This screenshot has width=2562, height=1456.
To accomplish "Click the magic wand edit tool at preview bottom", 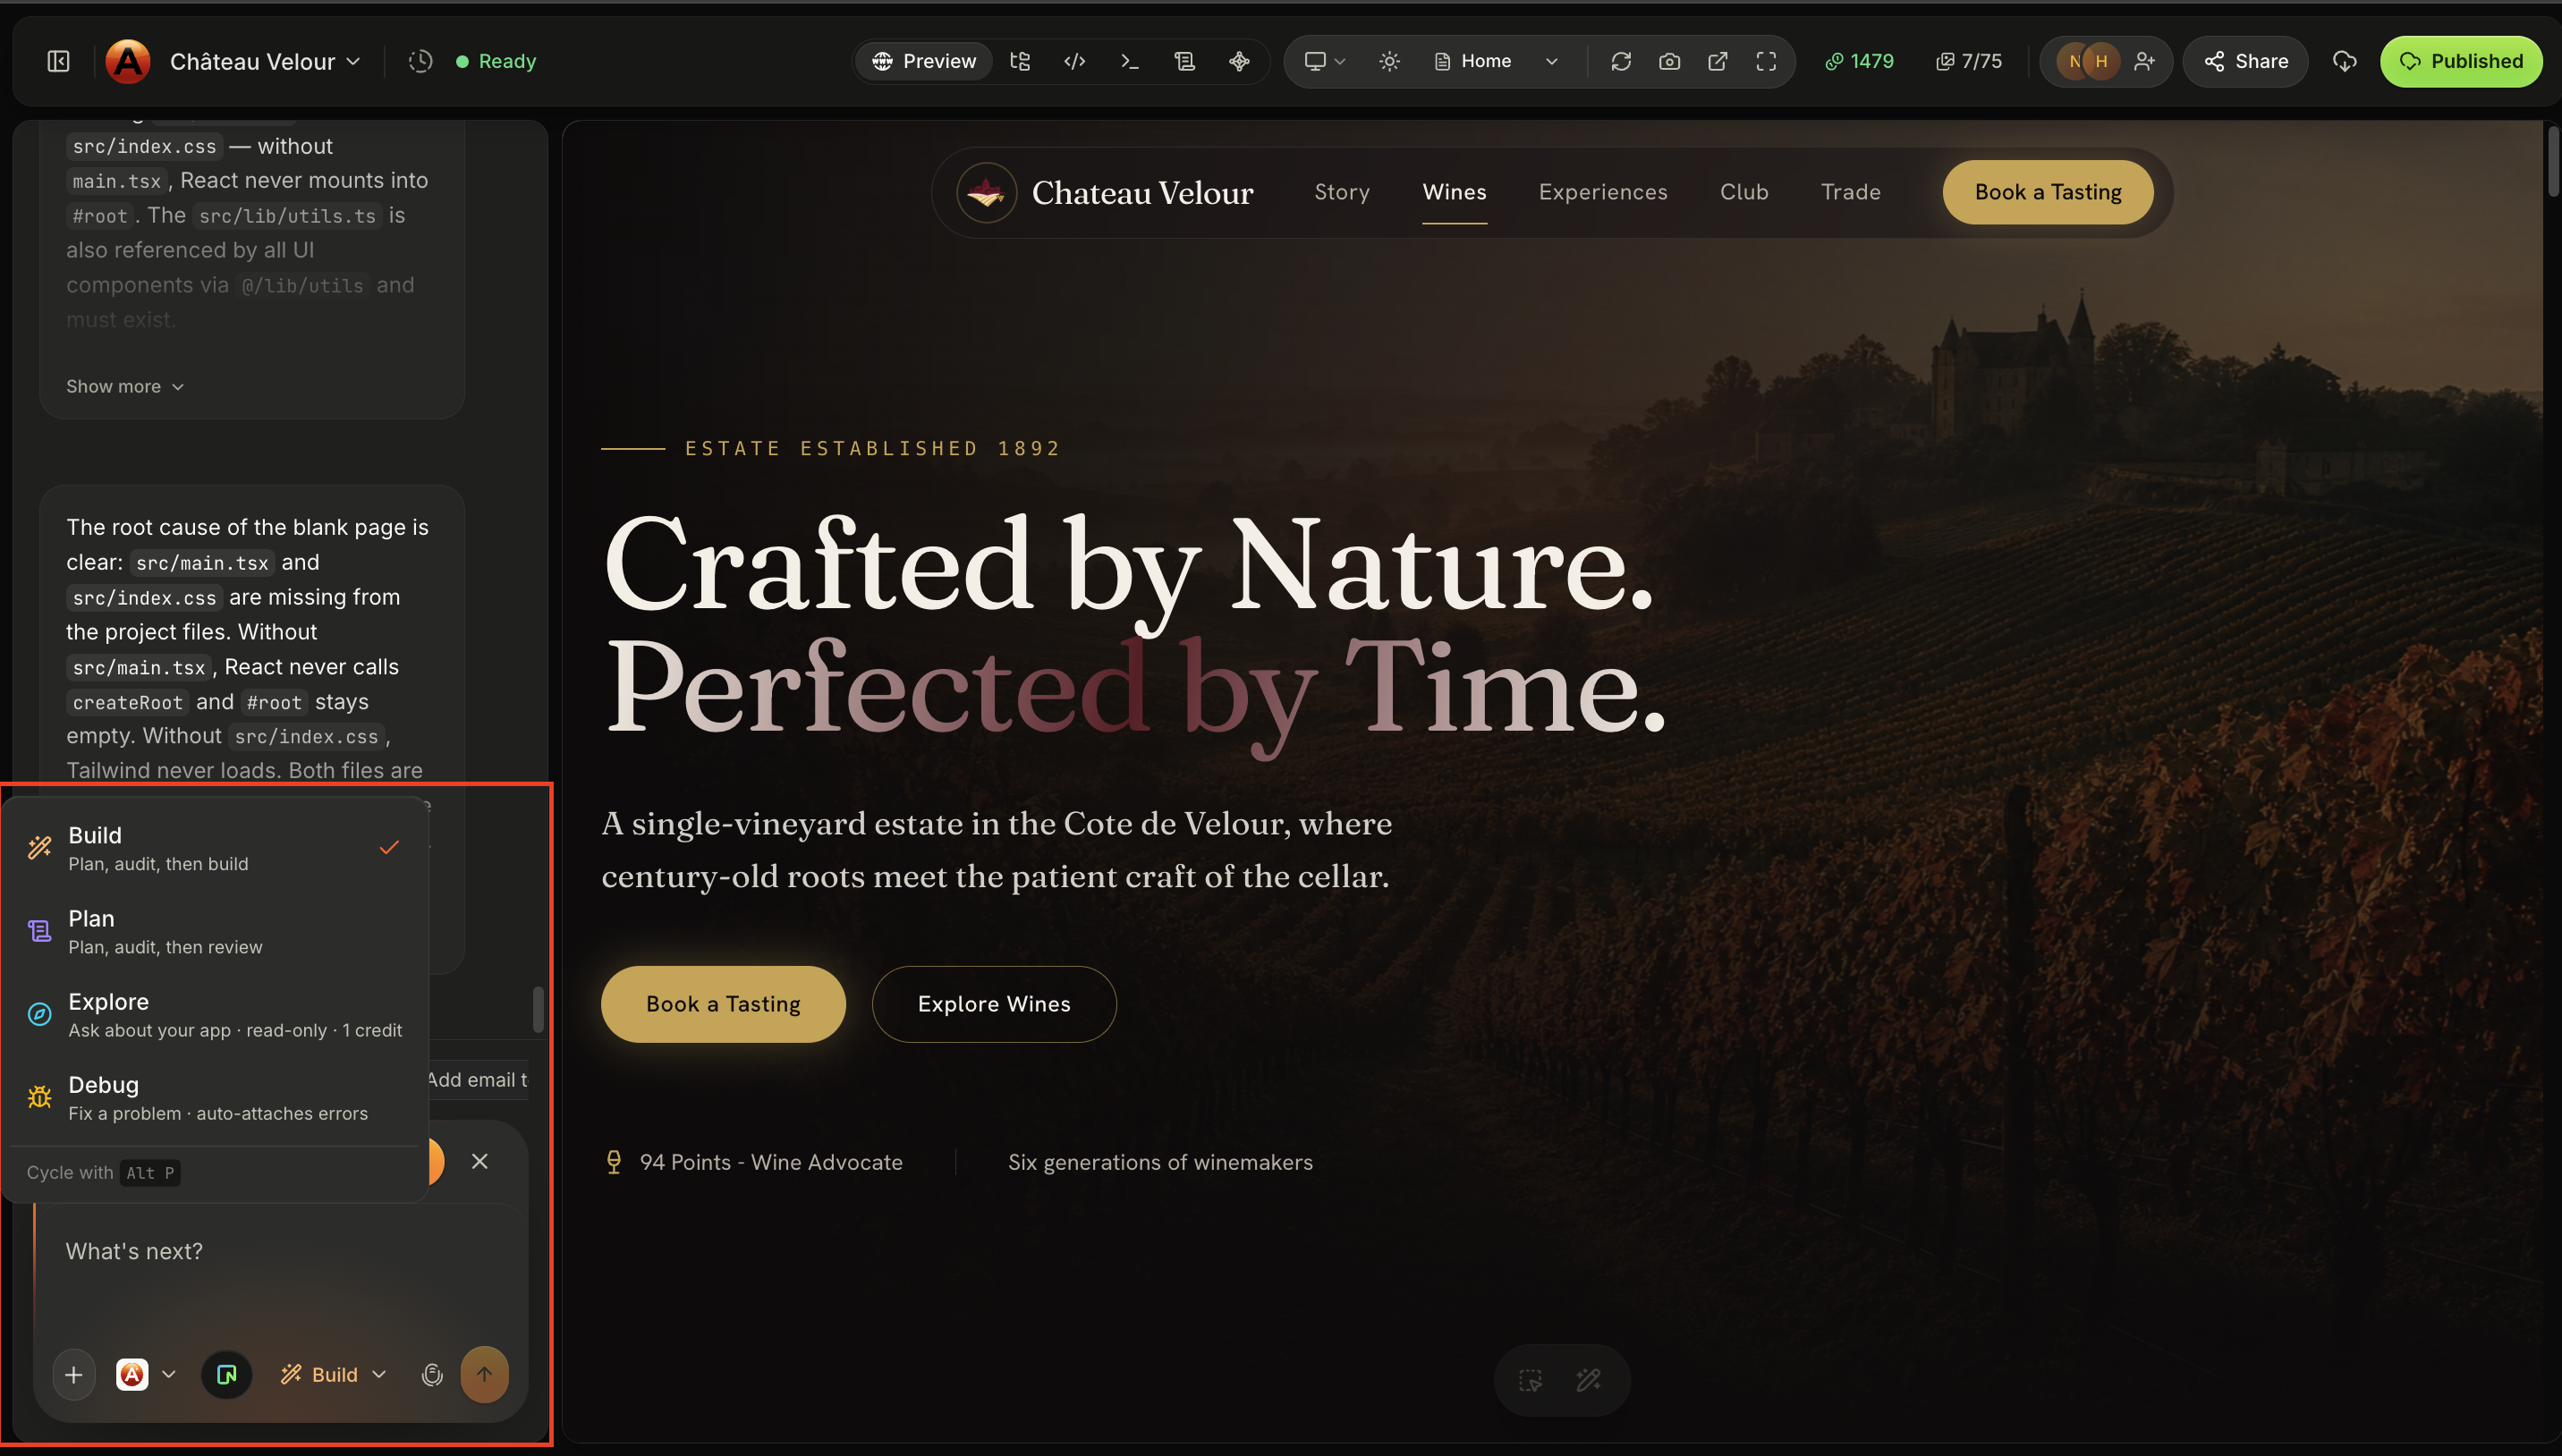I will (x=1588, y=1380).
